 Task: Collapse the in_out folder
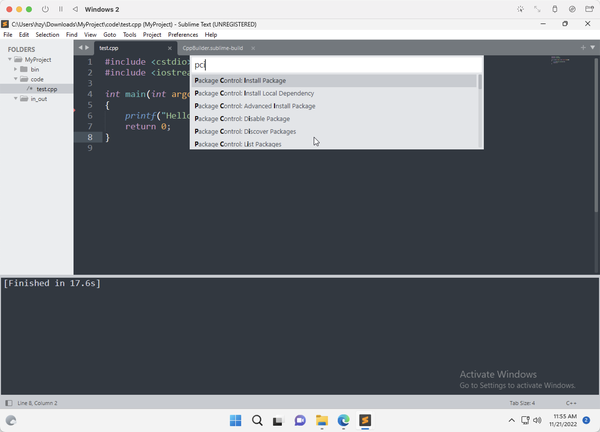16,98
